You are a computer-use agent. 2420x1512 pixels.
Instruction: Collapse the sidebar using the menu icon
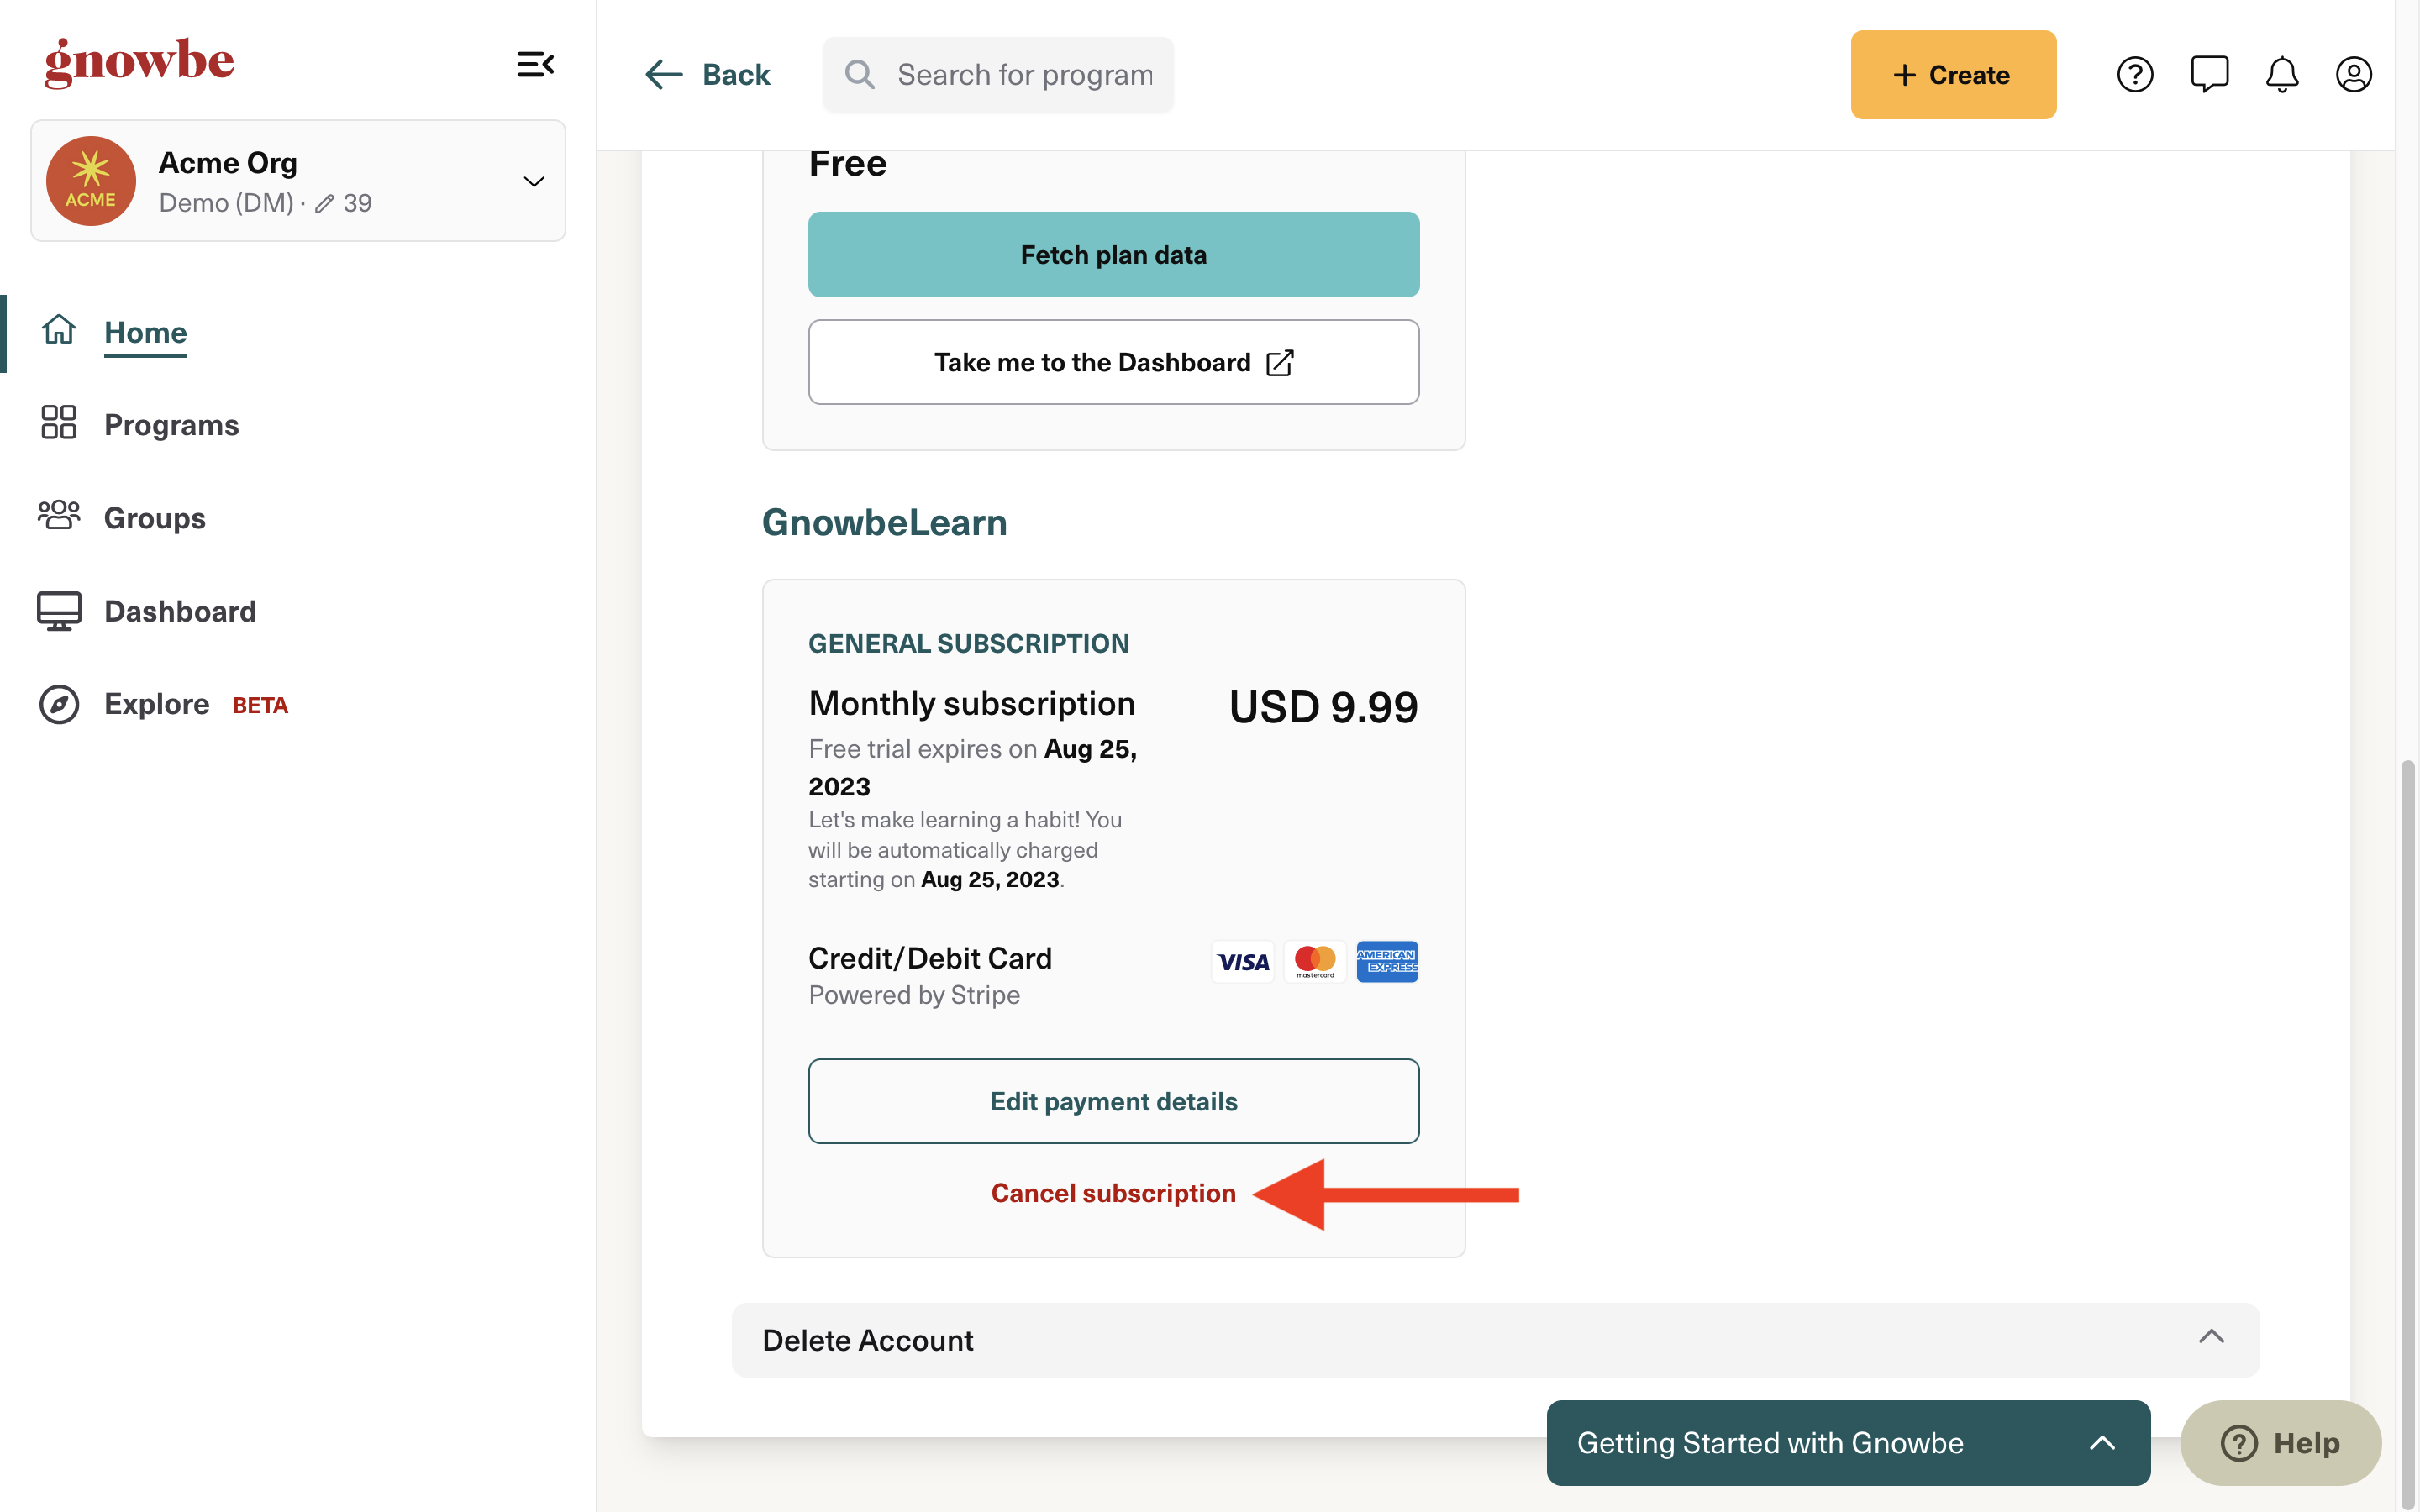[x=535, y=65]
